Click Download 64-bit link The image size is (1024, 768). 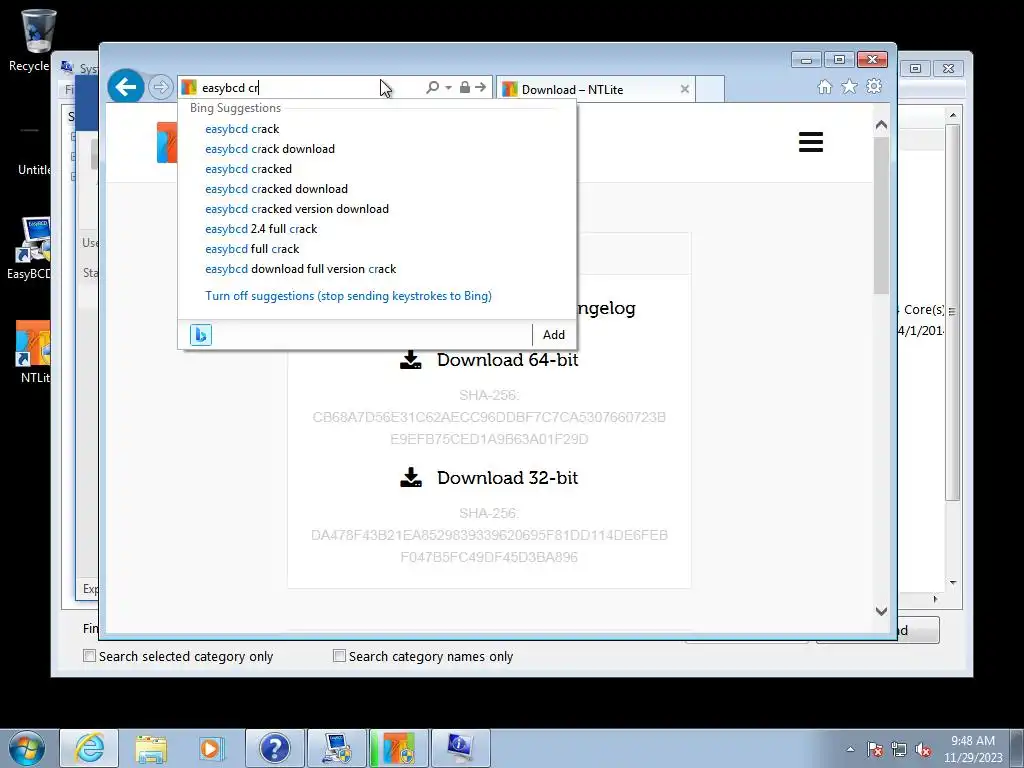(x=507, y=360)
